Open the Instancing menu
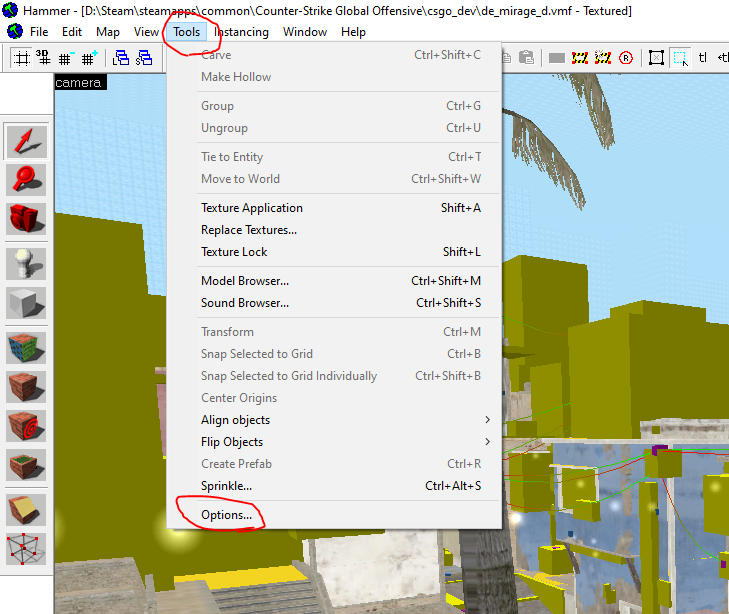Screen dimensions: 729x614 tap(241, 32)
